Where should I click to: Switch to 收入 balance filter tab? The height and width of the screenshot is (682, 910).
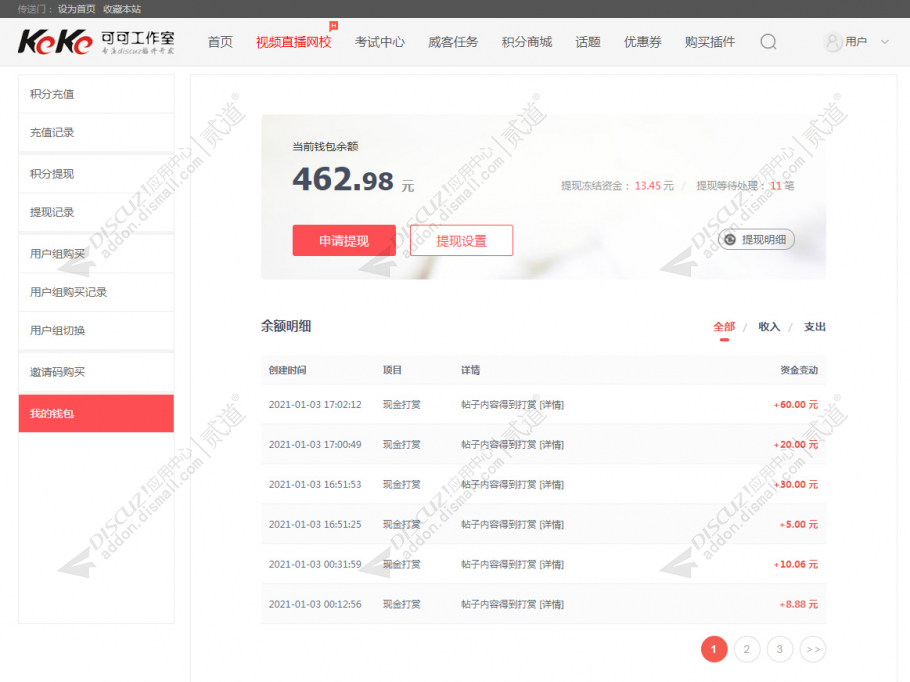769,327
